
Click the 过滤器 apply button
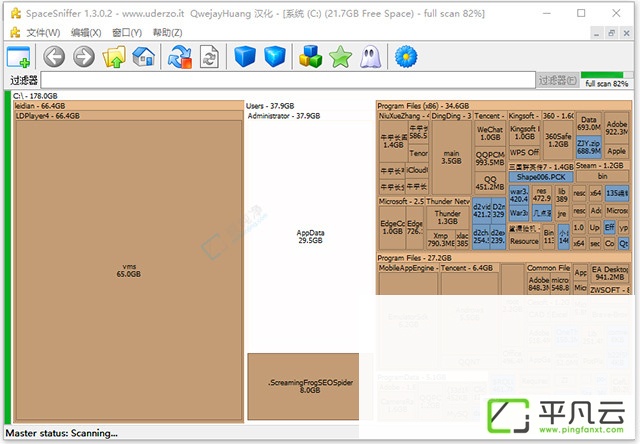point(558,80)
